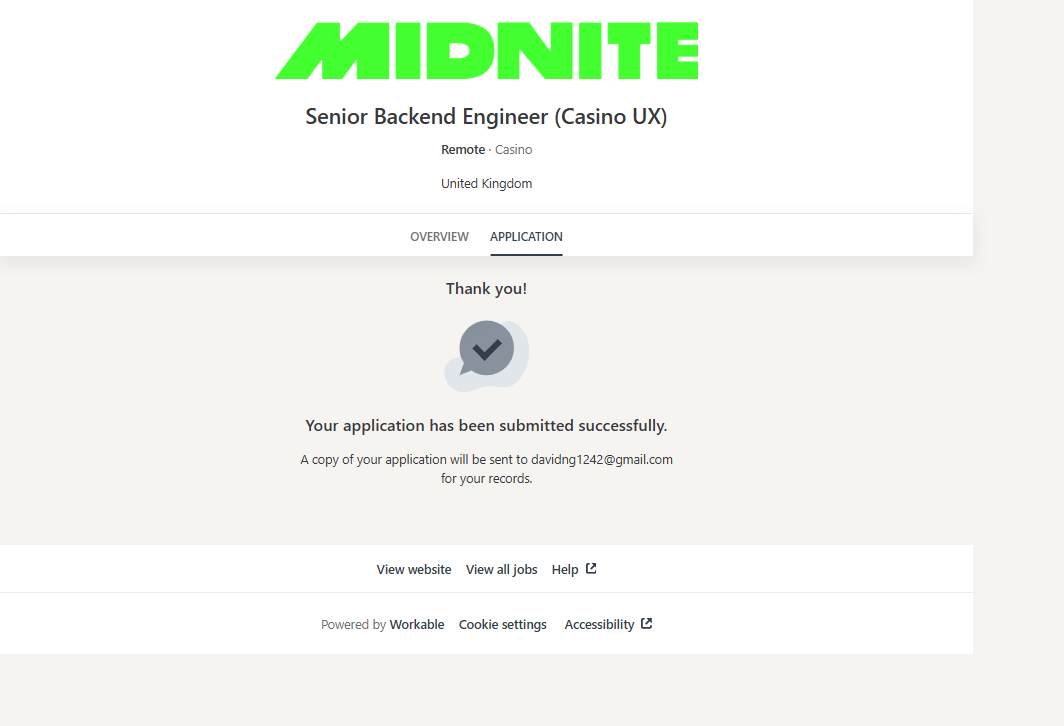
Task: Click the Powered by text in footer
Action: (353, 625)
